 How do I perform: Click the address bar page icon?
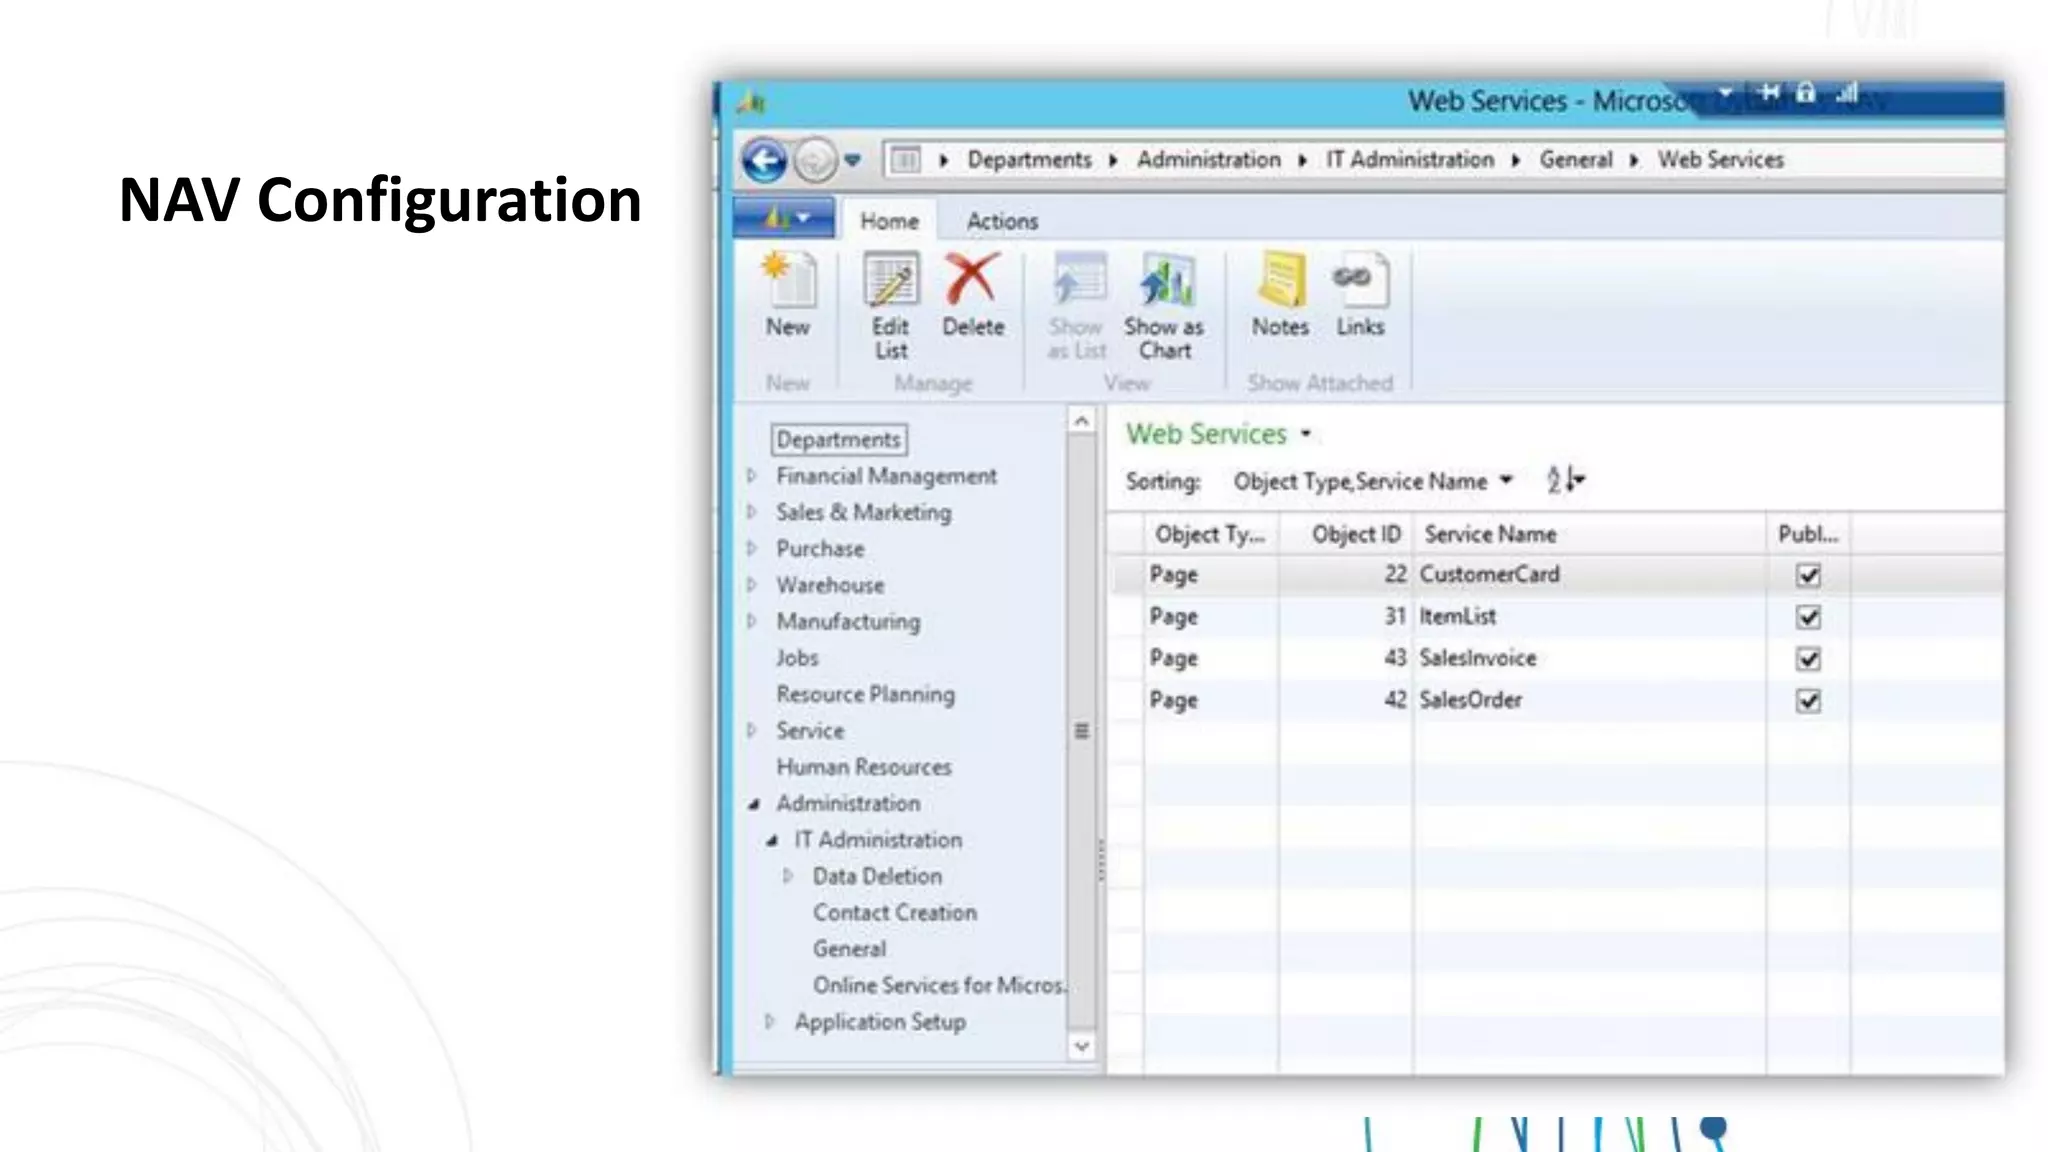pyautogui.click(x=905, y=160)
